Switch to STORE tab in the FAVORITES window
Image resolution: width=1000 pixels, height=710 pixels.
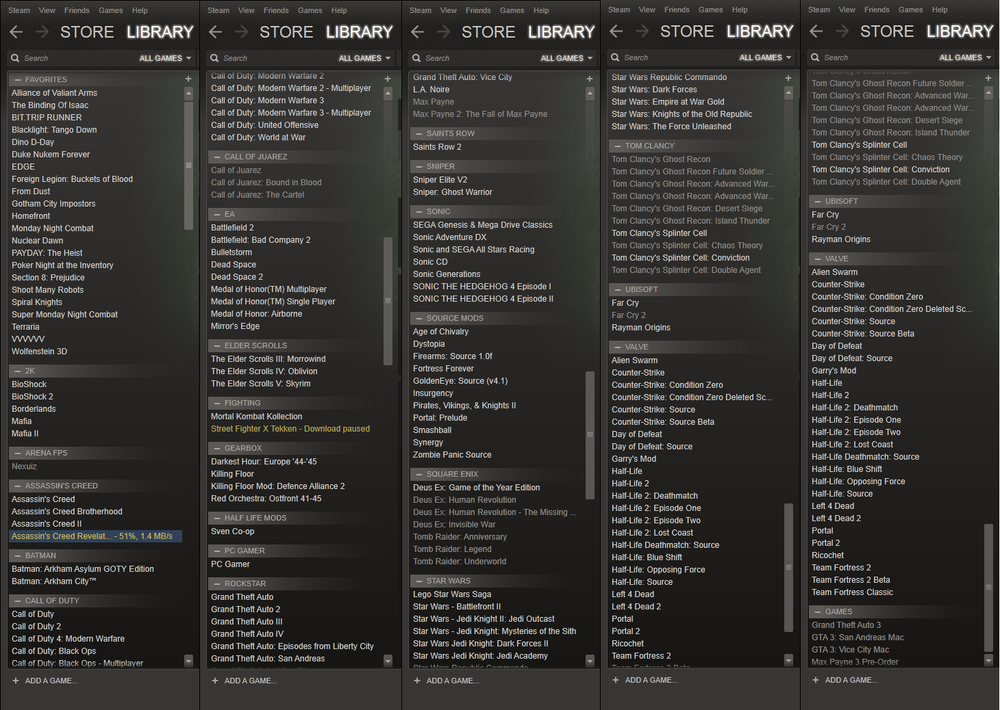tap(87, 32)
